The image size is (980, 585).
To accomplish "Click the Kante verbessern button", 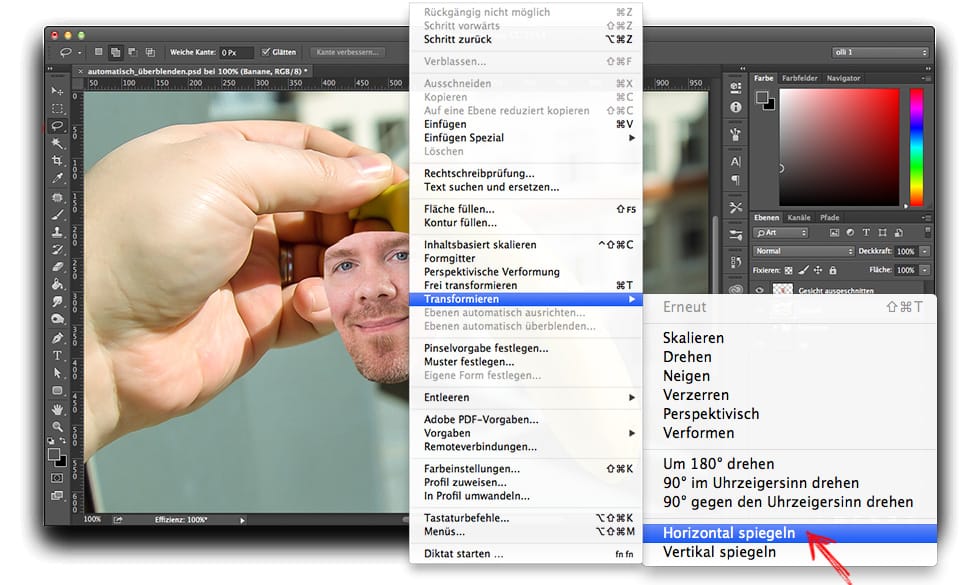I will 347,52.
